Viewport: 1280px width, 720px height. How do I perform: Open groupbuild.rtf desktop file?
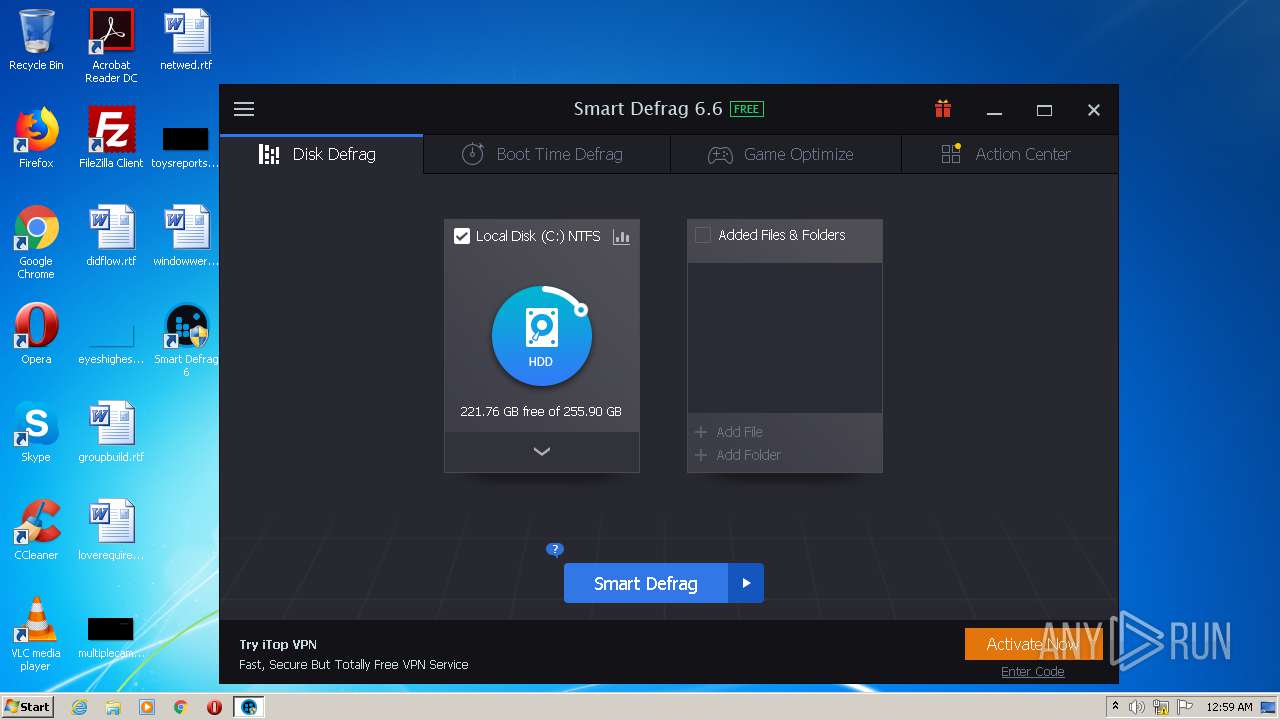tap(111, 432)
